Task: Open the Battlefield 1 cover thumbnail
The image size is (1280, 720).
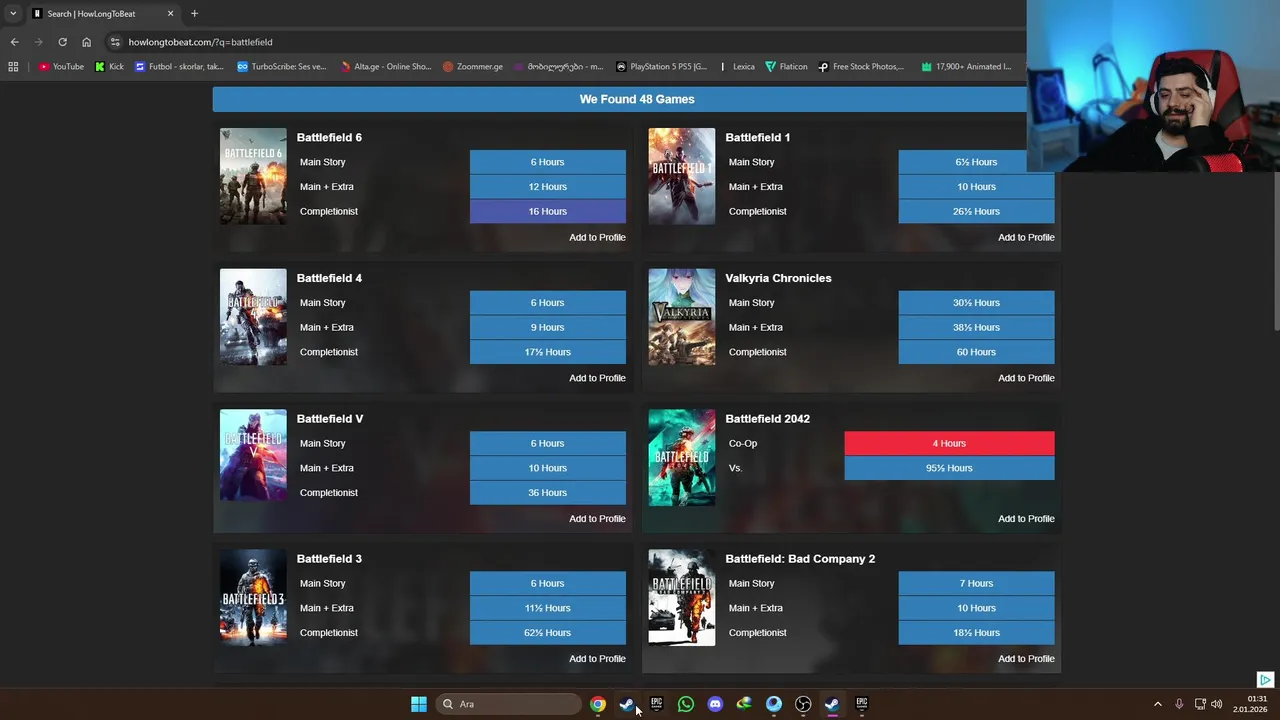Action: coord(682,176)
